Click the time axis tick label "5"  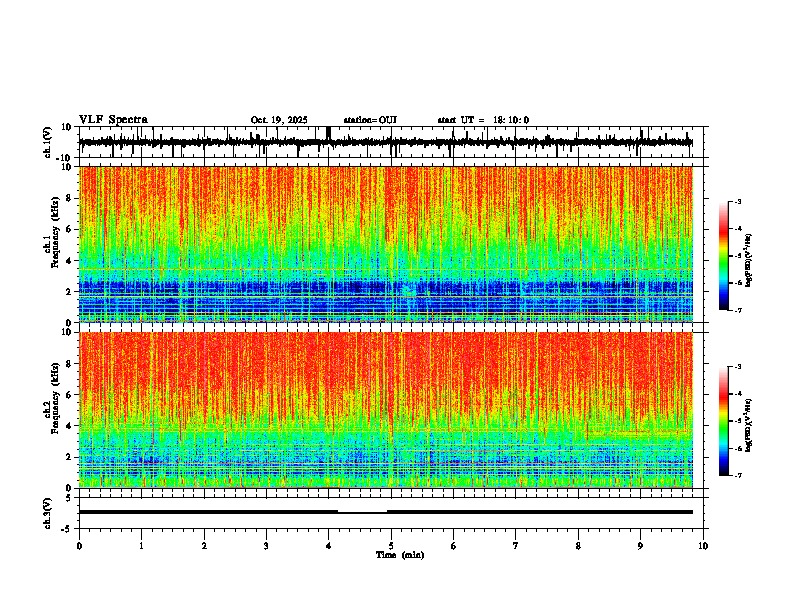[x=391, y=546]
